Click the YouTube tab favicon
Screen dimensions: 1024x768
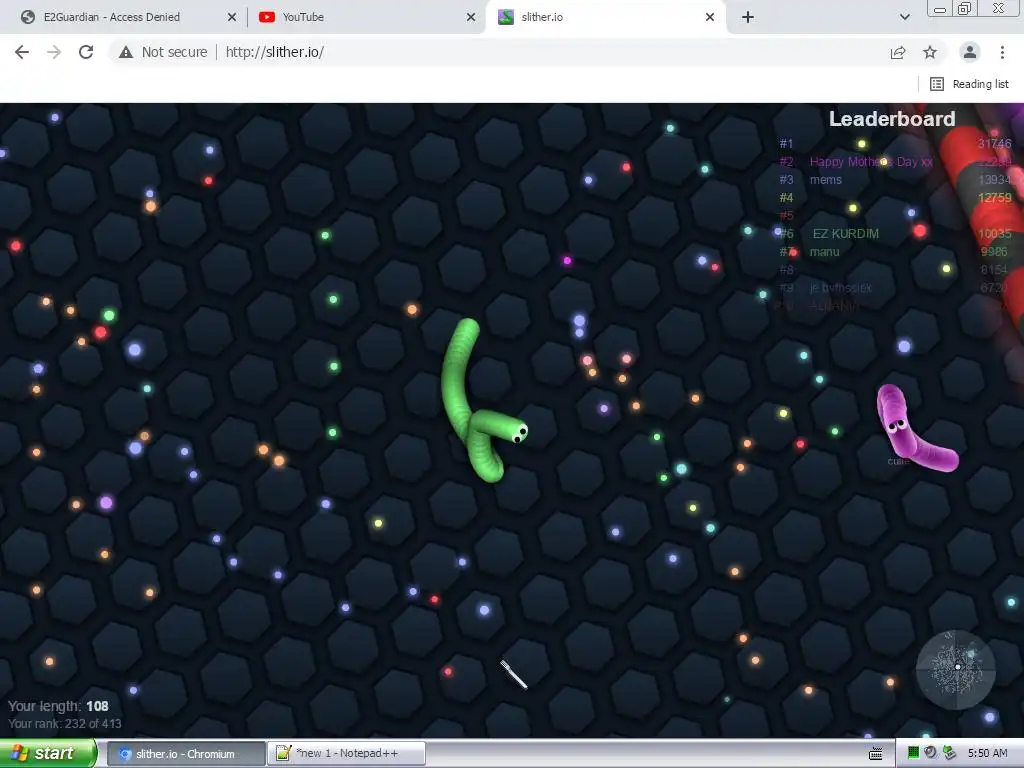[266, 17]
